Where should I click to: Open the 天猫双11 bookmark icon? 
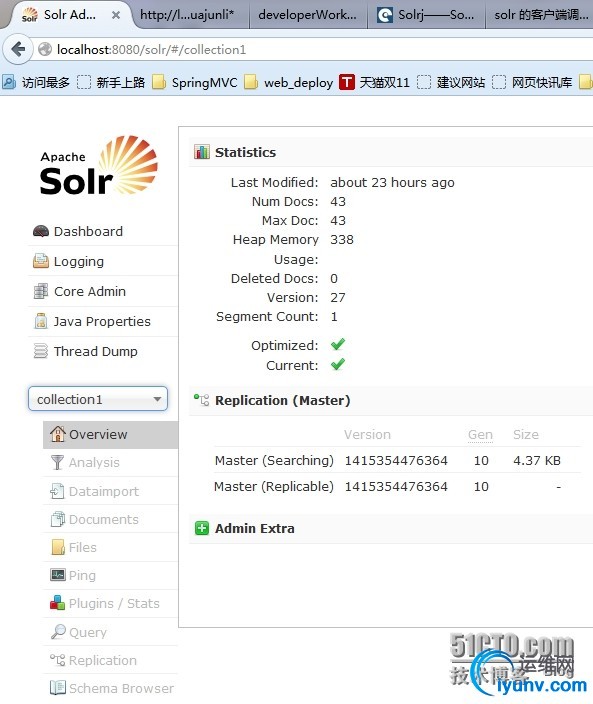point(347,83)
